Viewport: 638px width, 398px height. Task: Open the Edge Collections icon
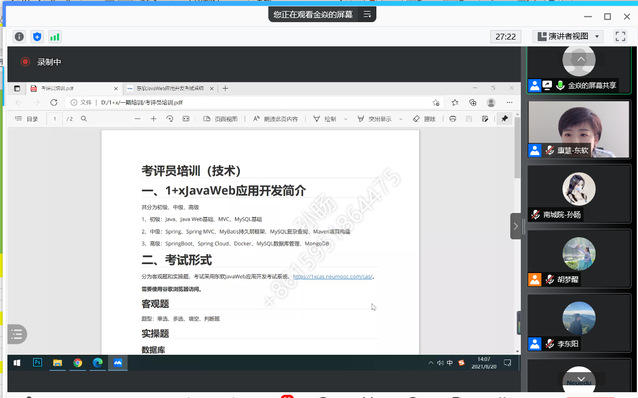[x=472, y=103]
